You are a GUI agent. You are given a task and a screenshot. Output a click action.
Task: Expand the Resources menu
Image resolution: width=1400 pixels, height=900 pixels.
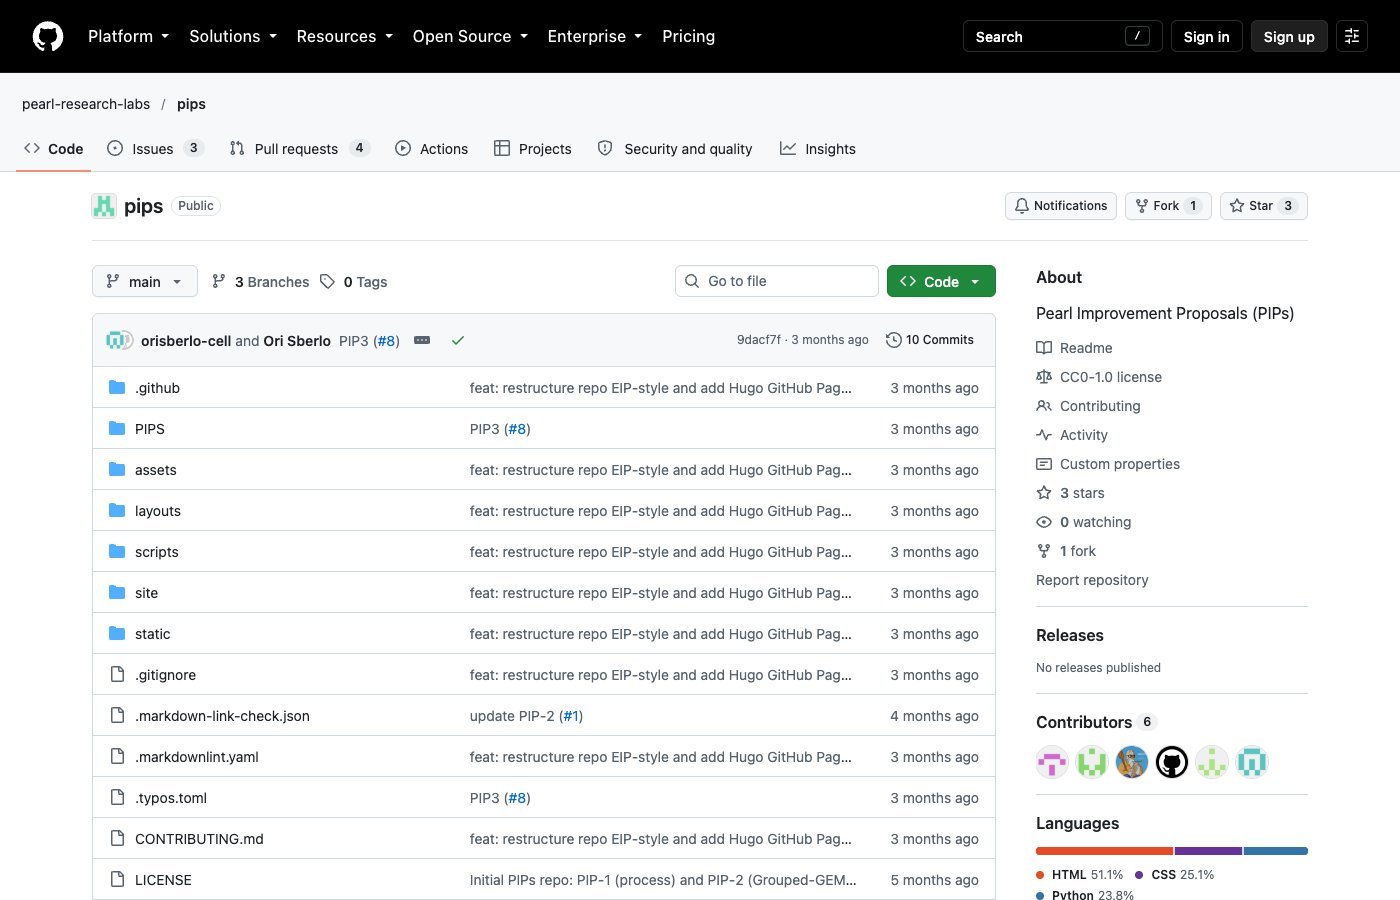345,36
